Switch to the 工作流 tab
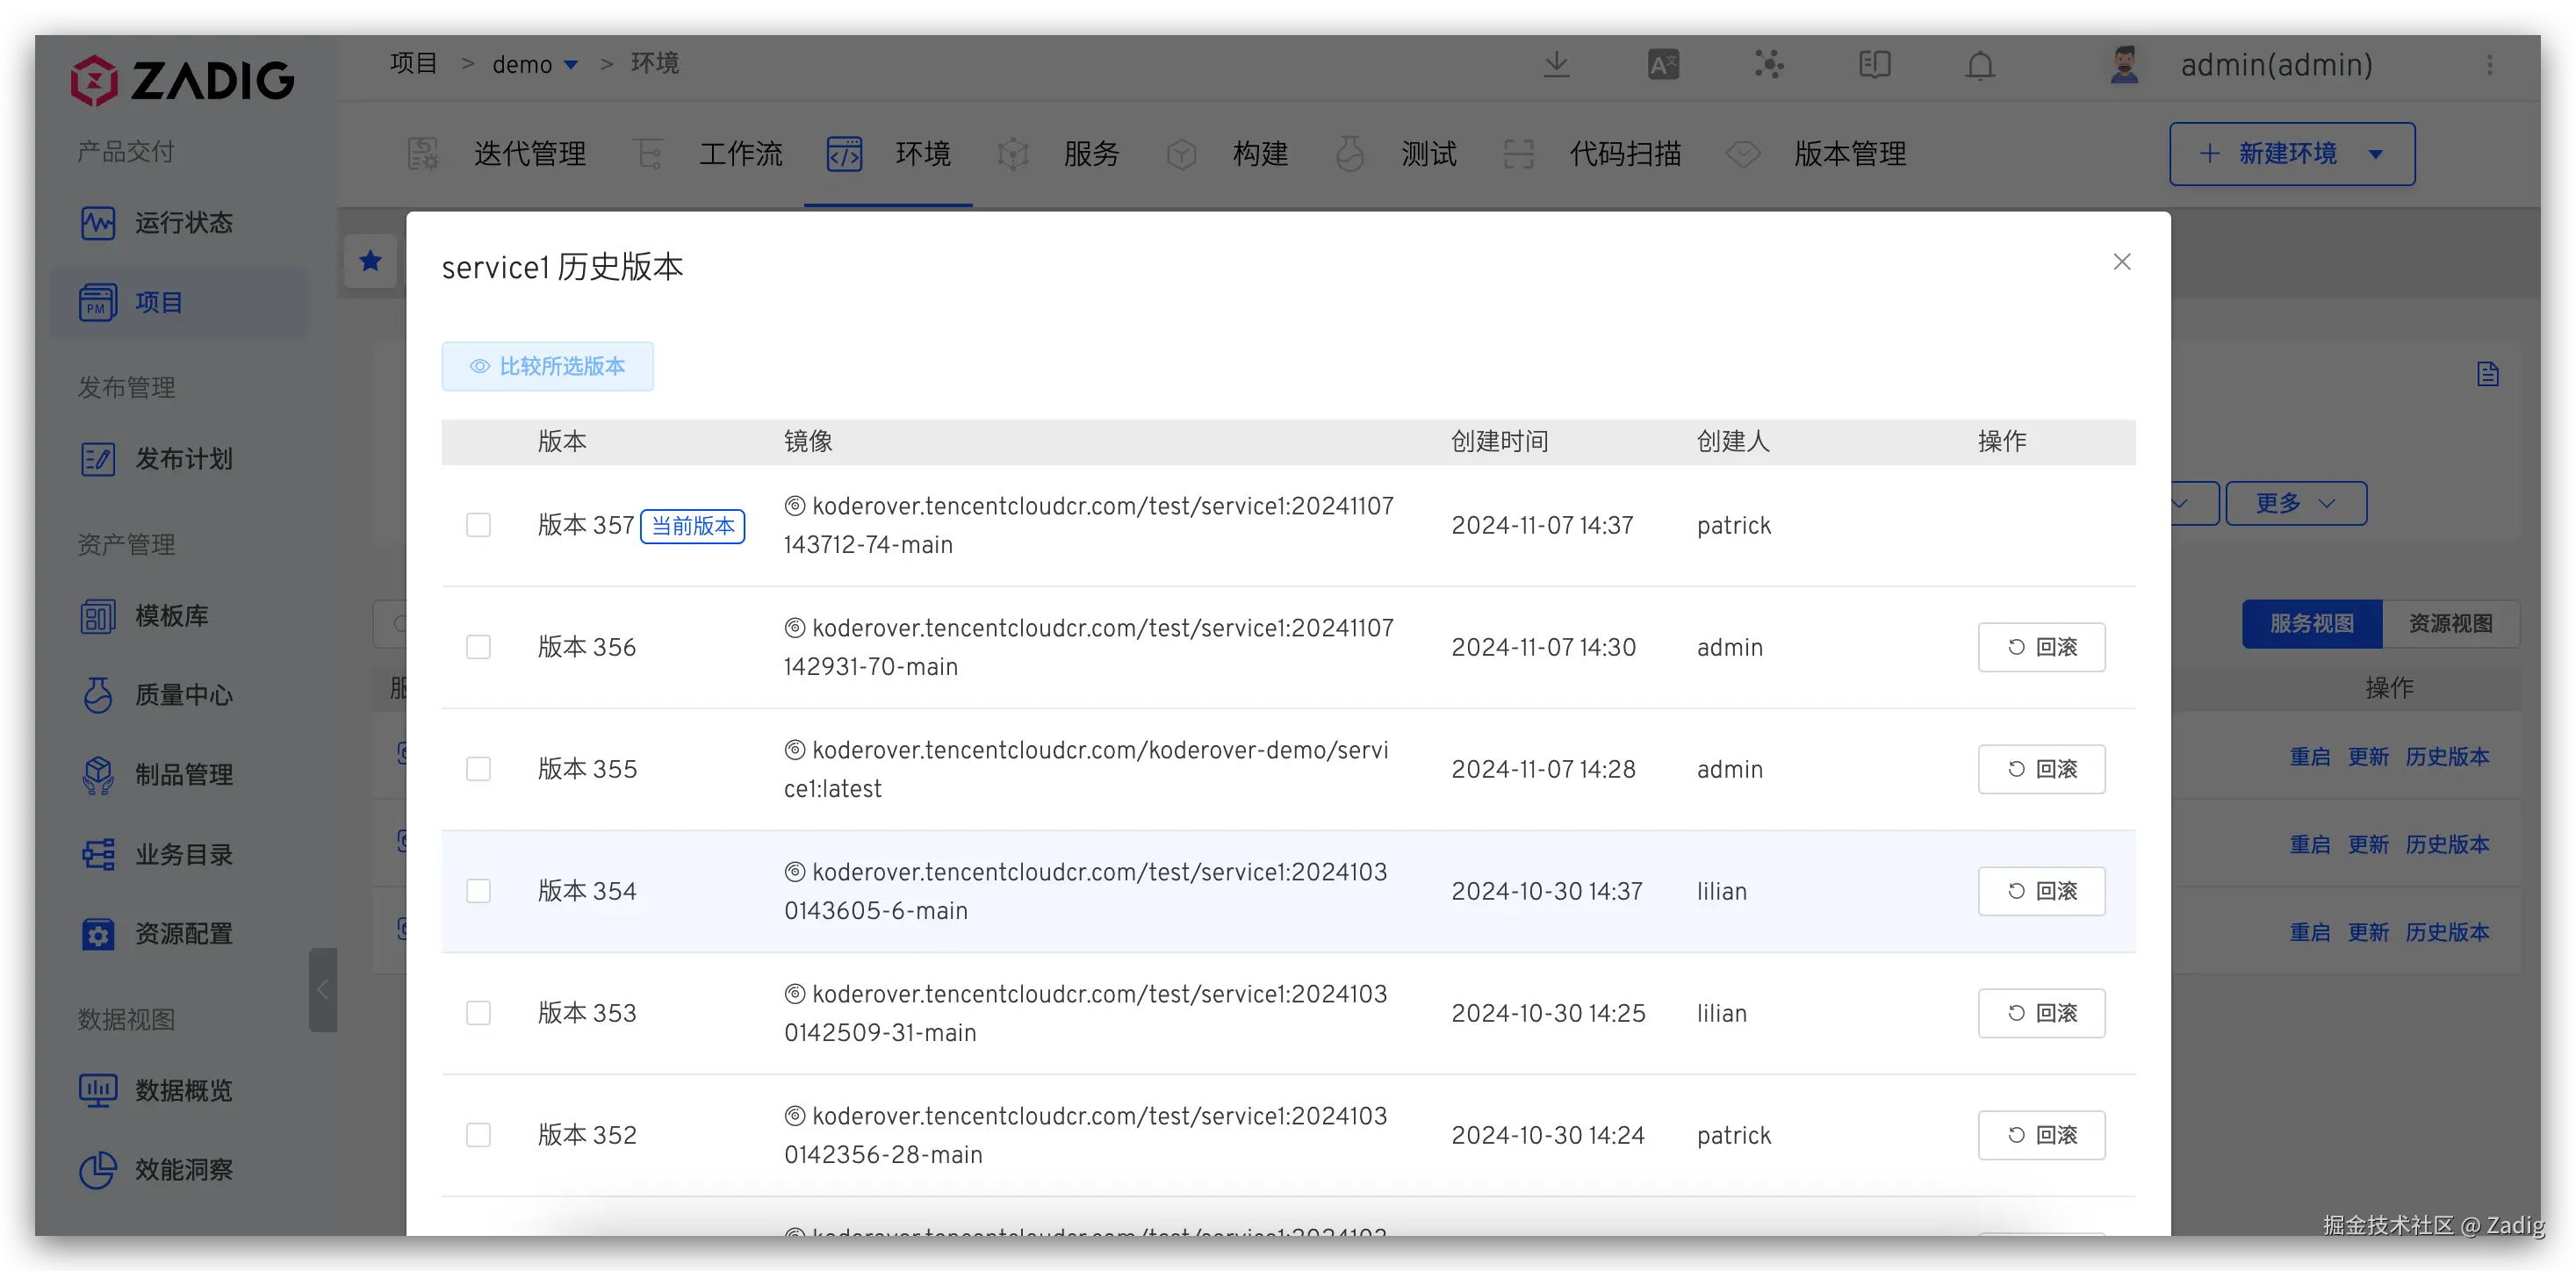Screen dimensions: 2576x1271 click(740, 154)
